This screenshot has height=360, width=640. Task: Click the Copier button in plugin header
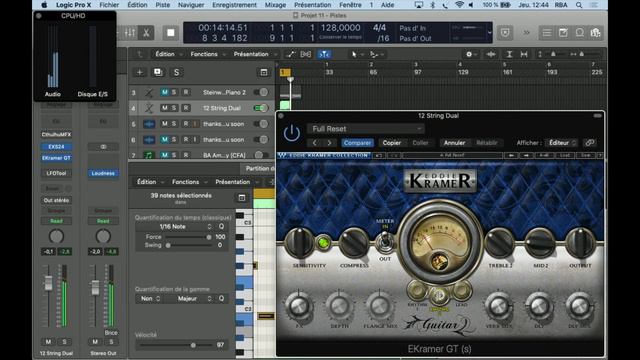(391, 143)
